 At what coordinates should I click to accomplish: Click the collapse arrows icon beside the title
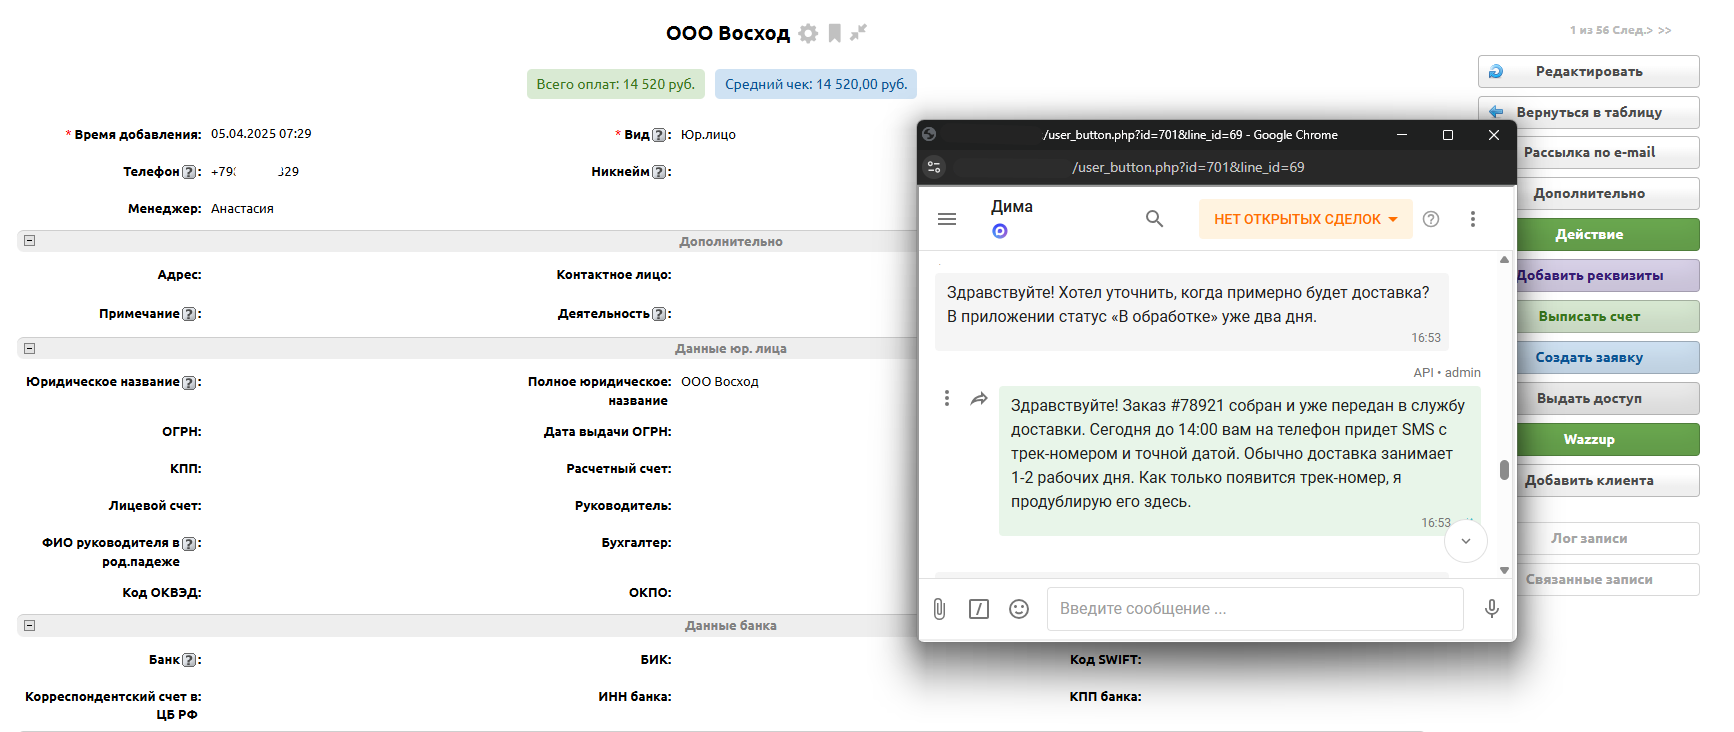click(858, 33)
